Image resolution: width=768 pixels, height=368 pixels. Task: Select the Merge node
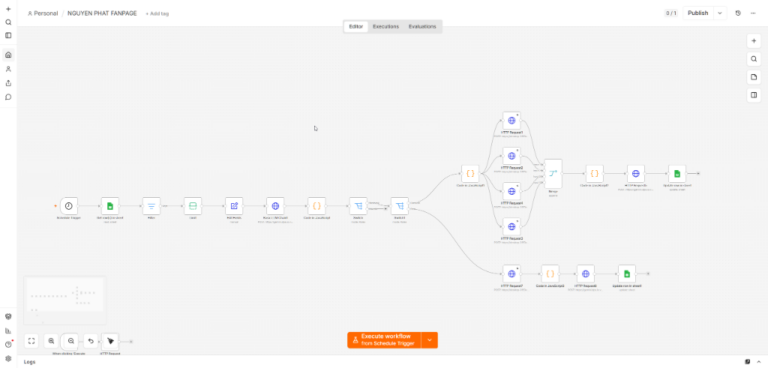[553, 173]
